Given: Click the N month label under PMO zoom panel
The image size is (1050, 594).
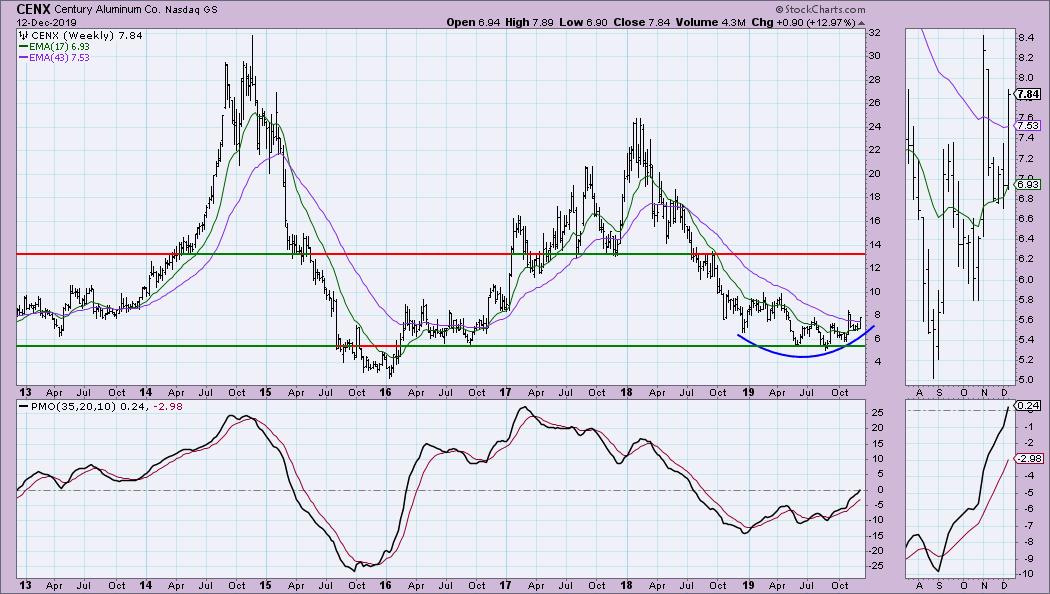Looking at the screenshot, I should [984, 585].
